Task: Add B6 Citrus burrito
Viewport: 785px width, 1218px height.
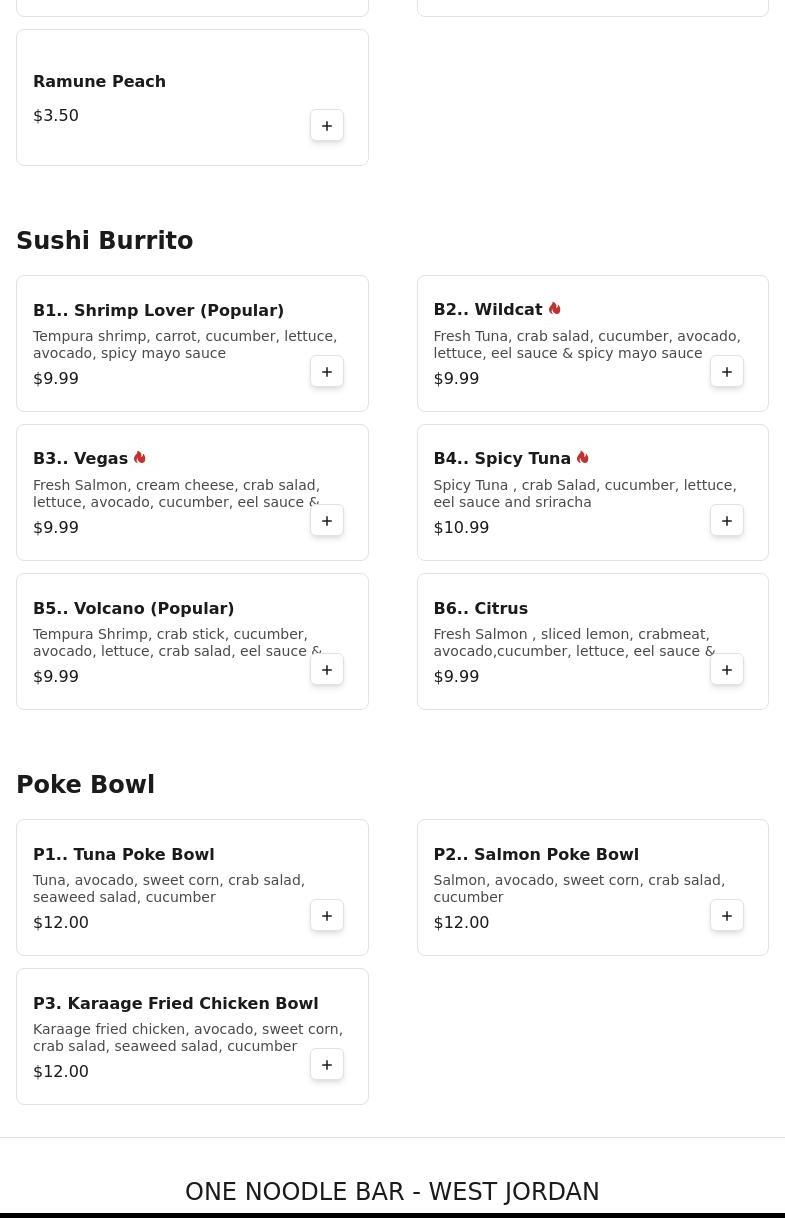Action: (x=727, y=670)
